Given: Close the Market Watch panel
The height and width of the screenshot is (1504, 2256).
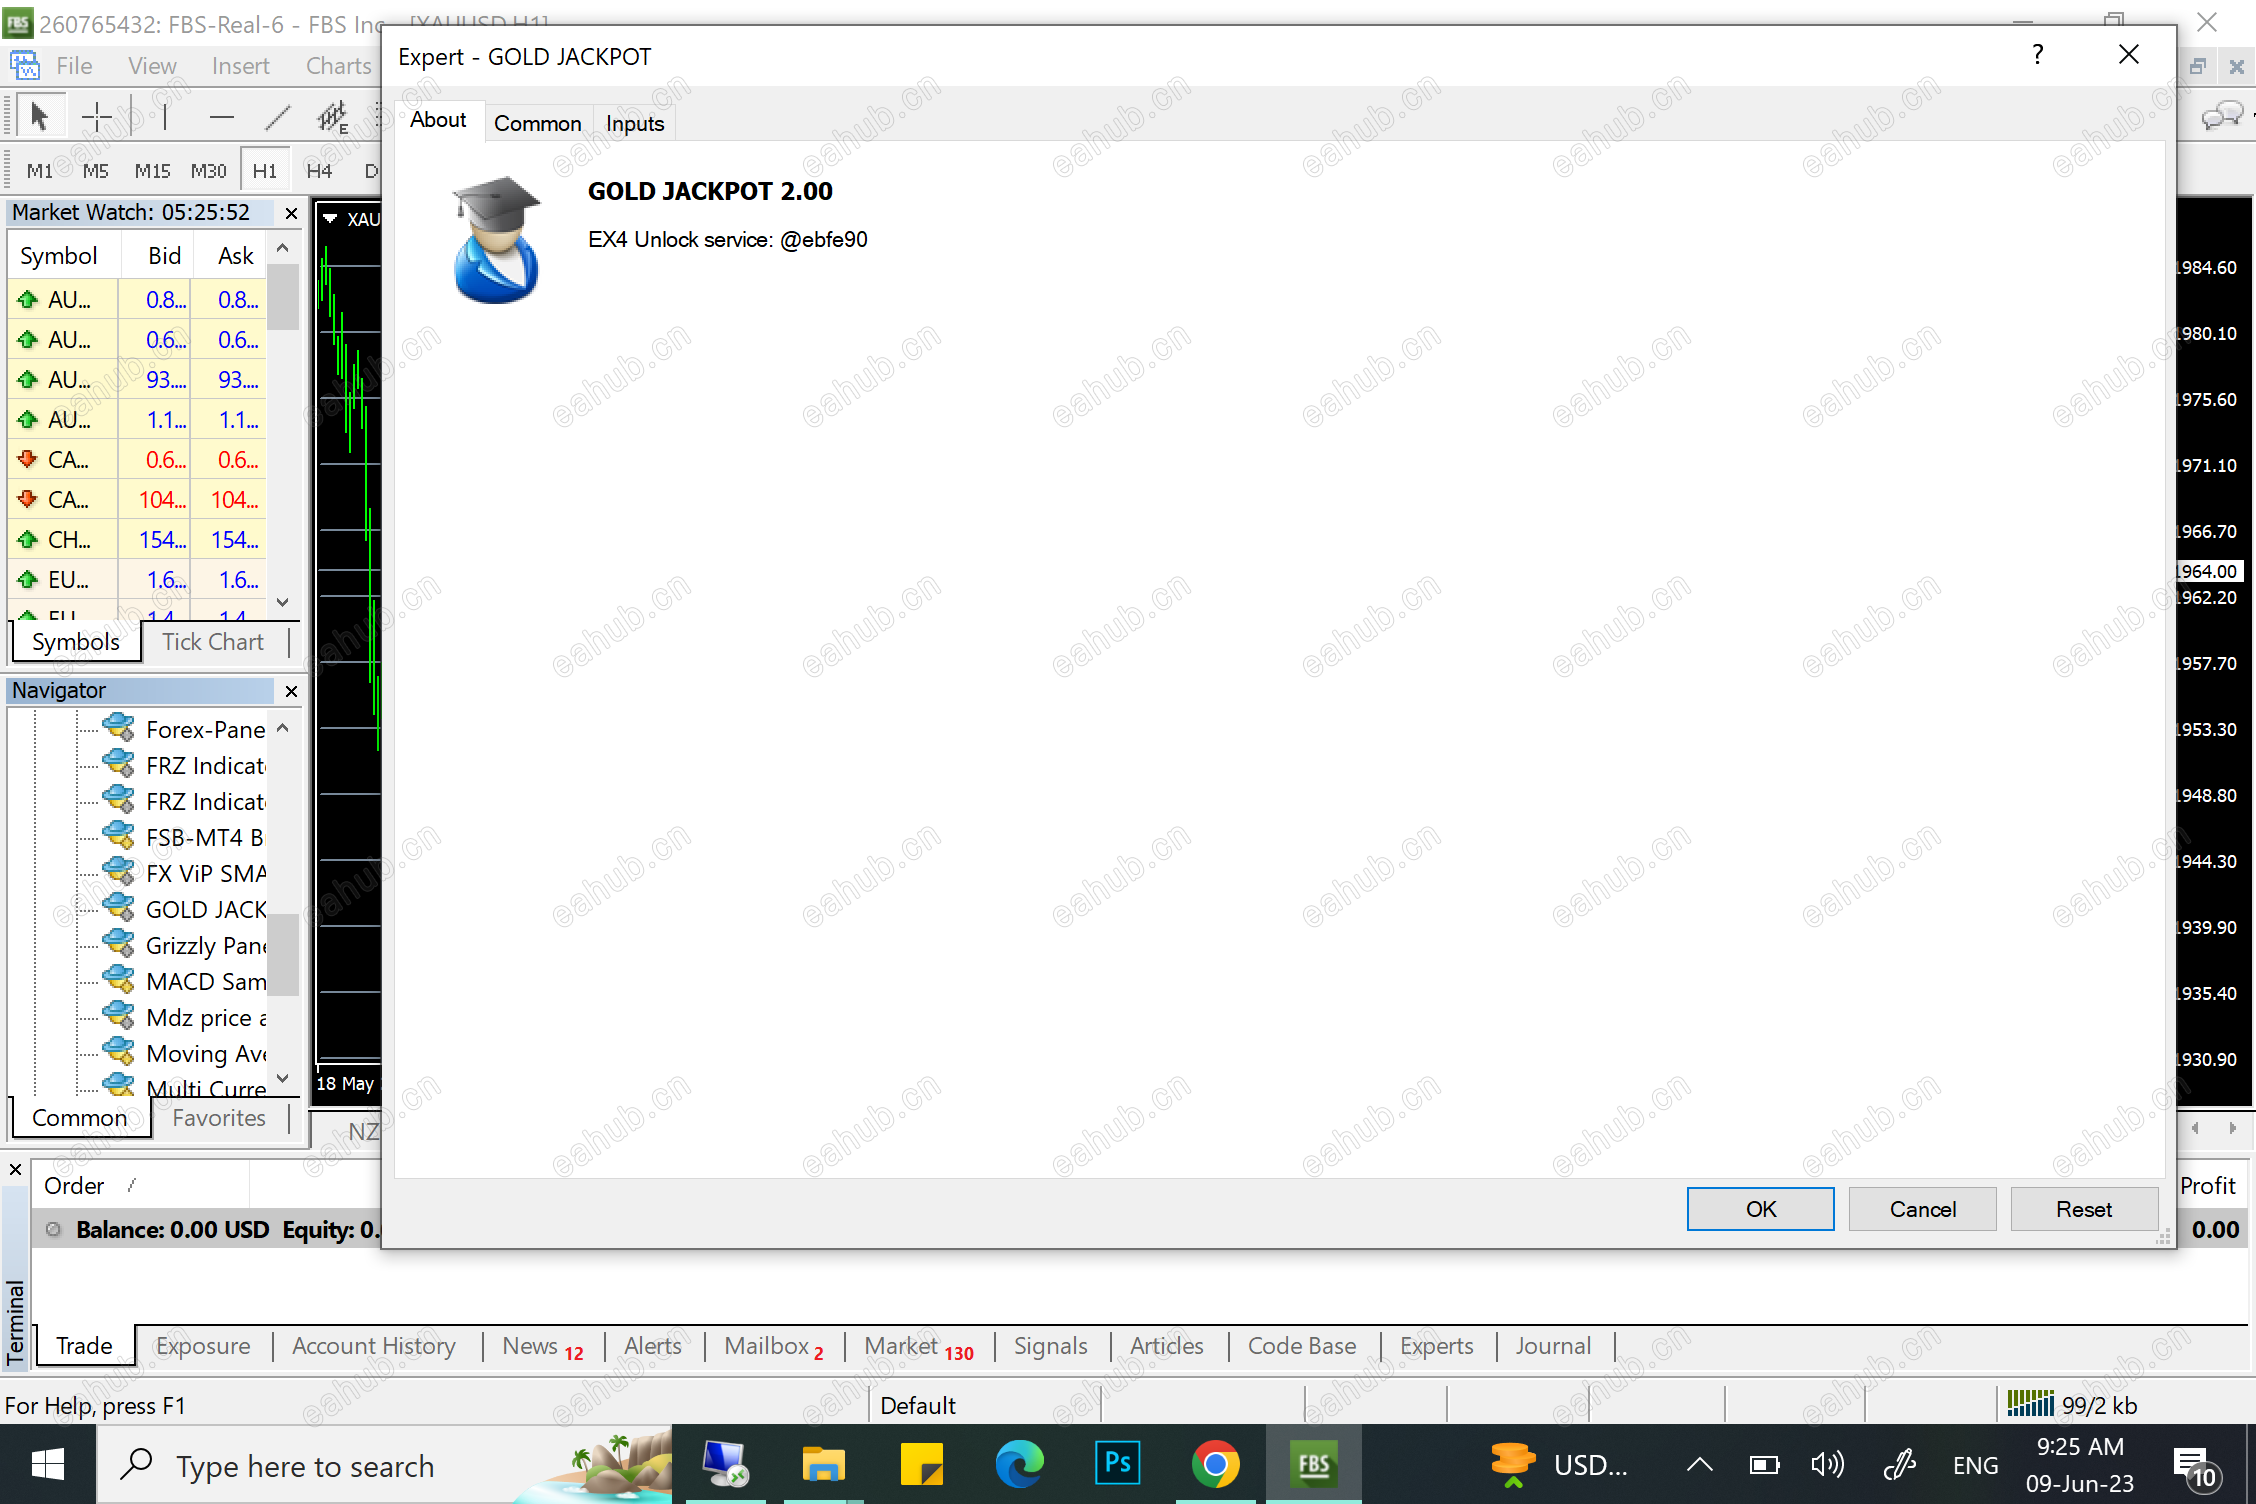Looking at the screenshot, I should 291,213.
